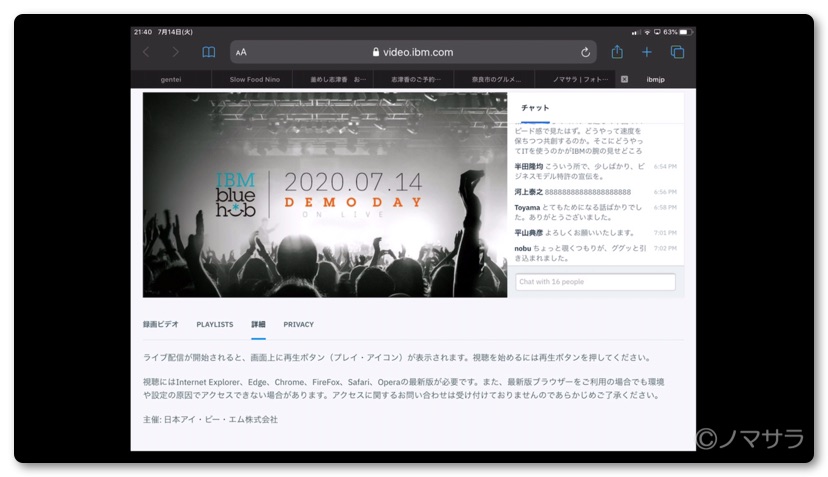Click the IBM blue hub logo

click(236, 194)
